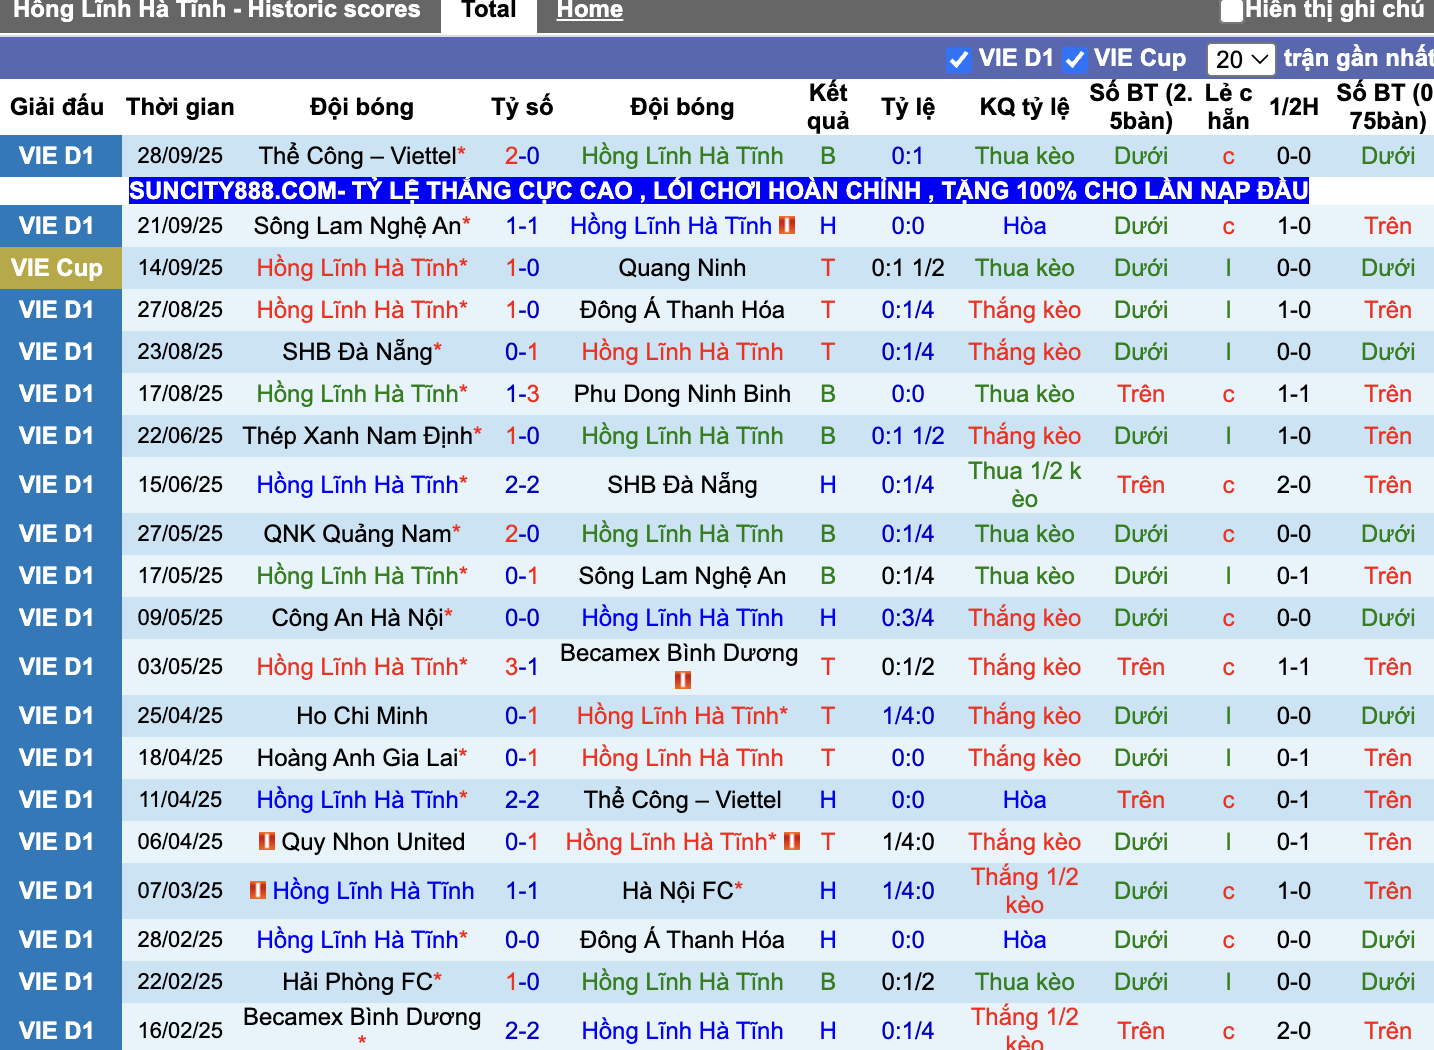Click Trên goals cell in Phu Dong Ninh Binh row

1141,394
